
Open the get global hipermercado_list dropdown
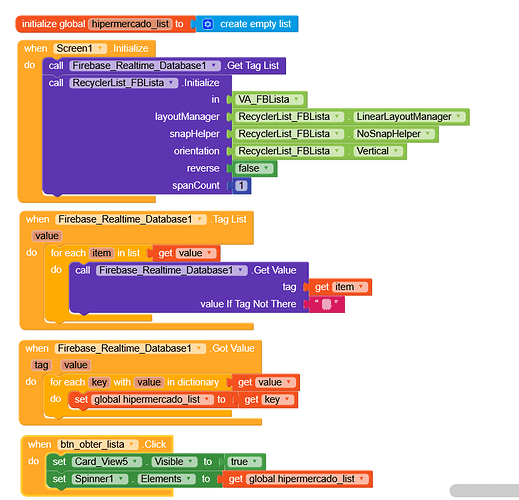click(307, 479)
